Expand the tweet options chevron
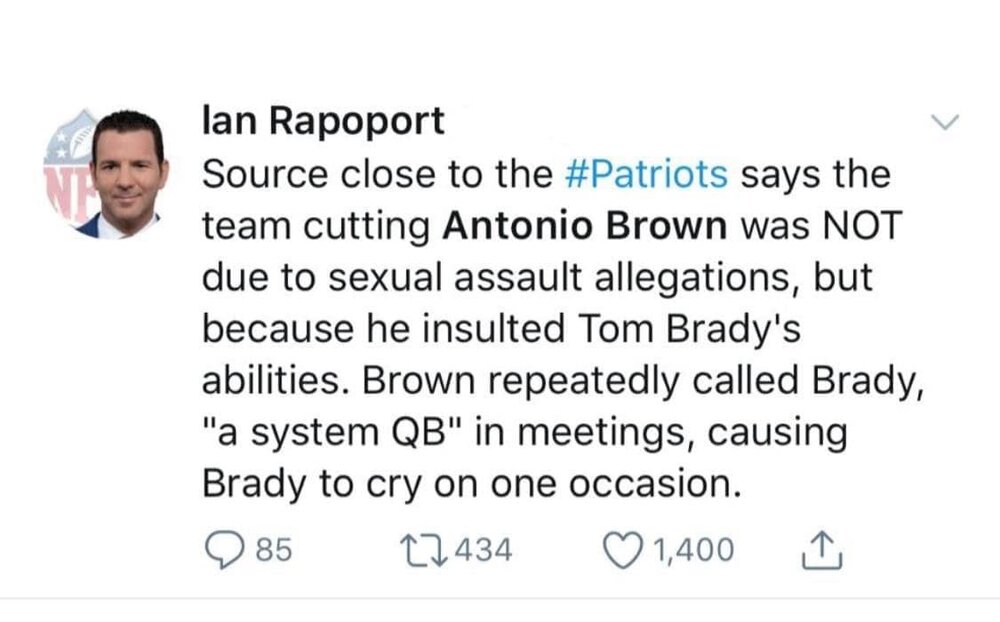This screenshot has height=622, width=1000. click(945, 121)
